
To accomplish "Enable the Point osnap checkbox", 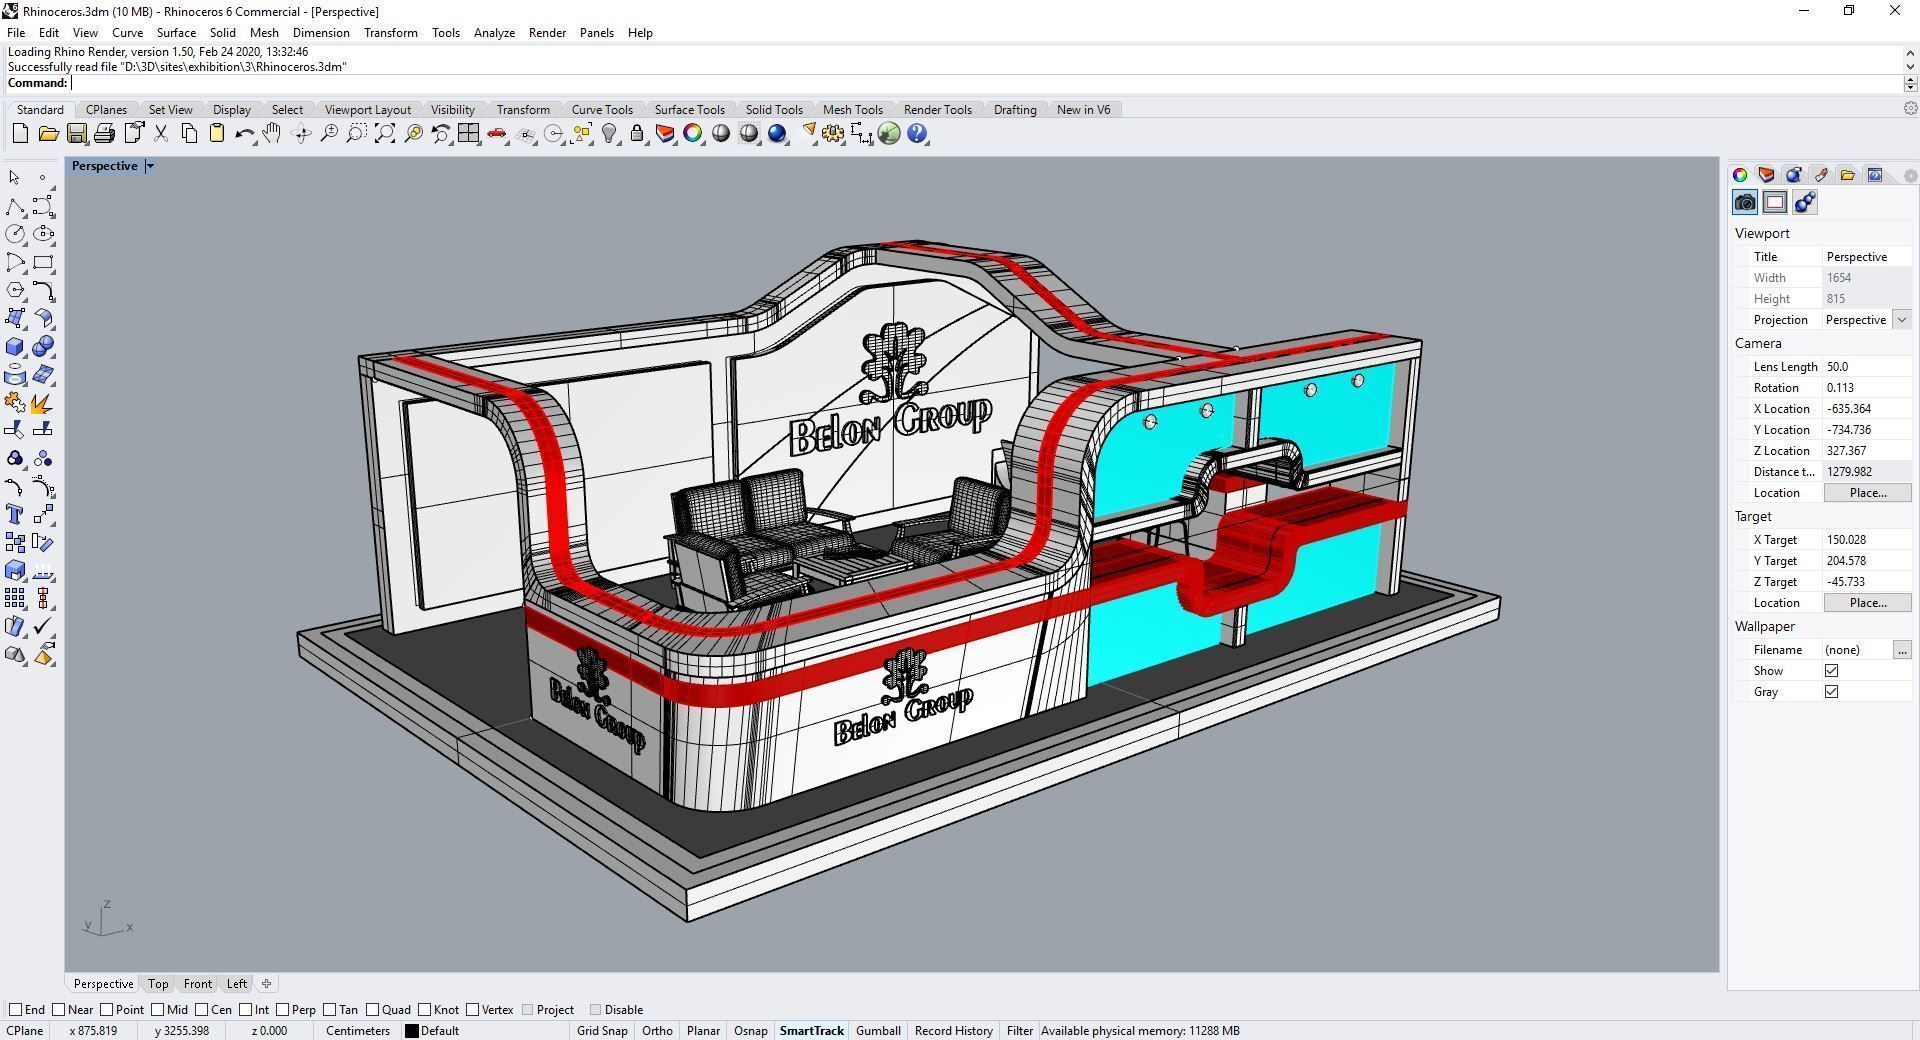I will (107, 1010).
